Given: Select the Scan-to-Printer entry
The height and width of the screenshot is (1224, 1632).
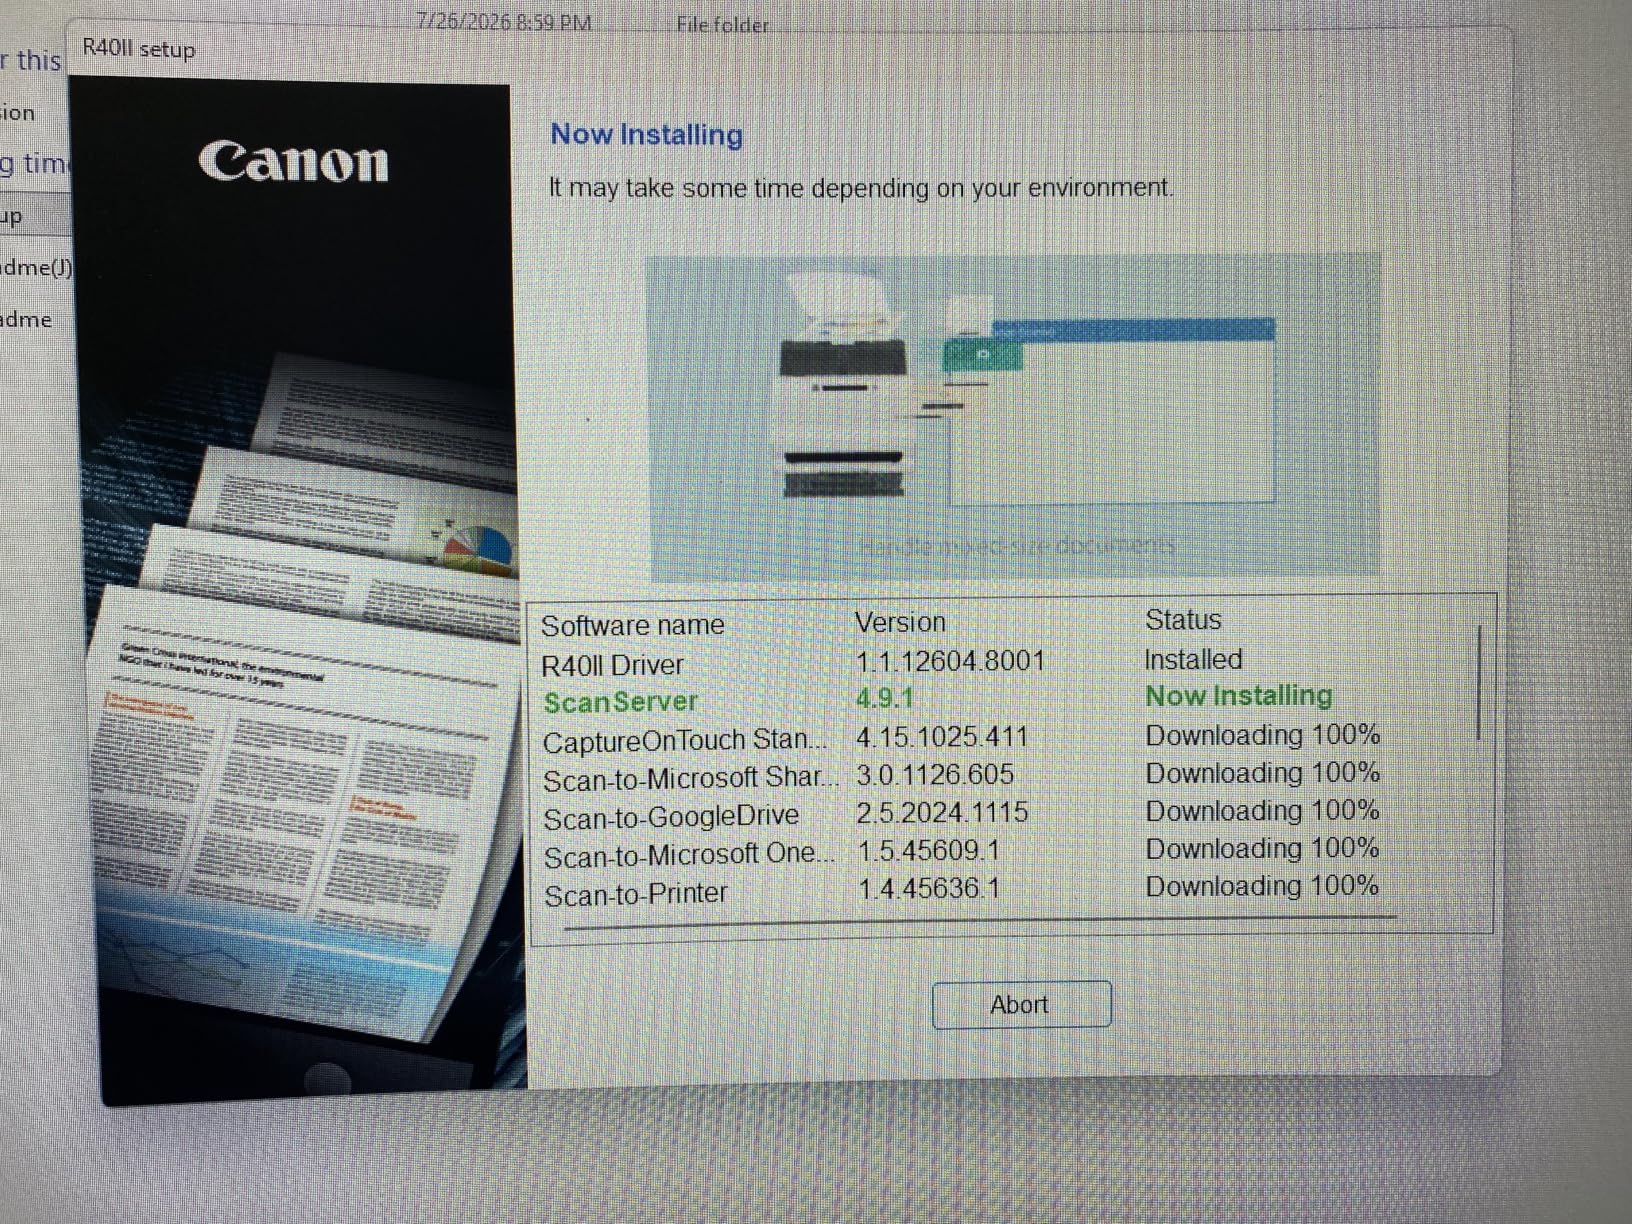Looking at the screenshot, I should [x=635, y=893].
